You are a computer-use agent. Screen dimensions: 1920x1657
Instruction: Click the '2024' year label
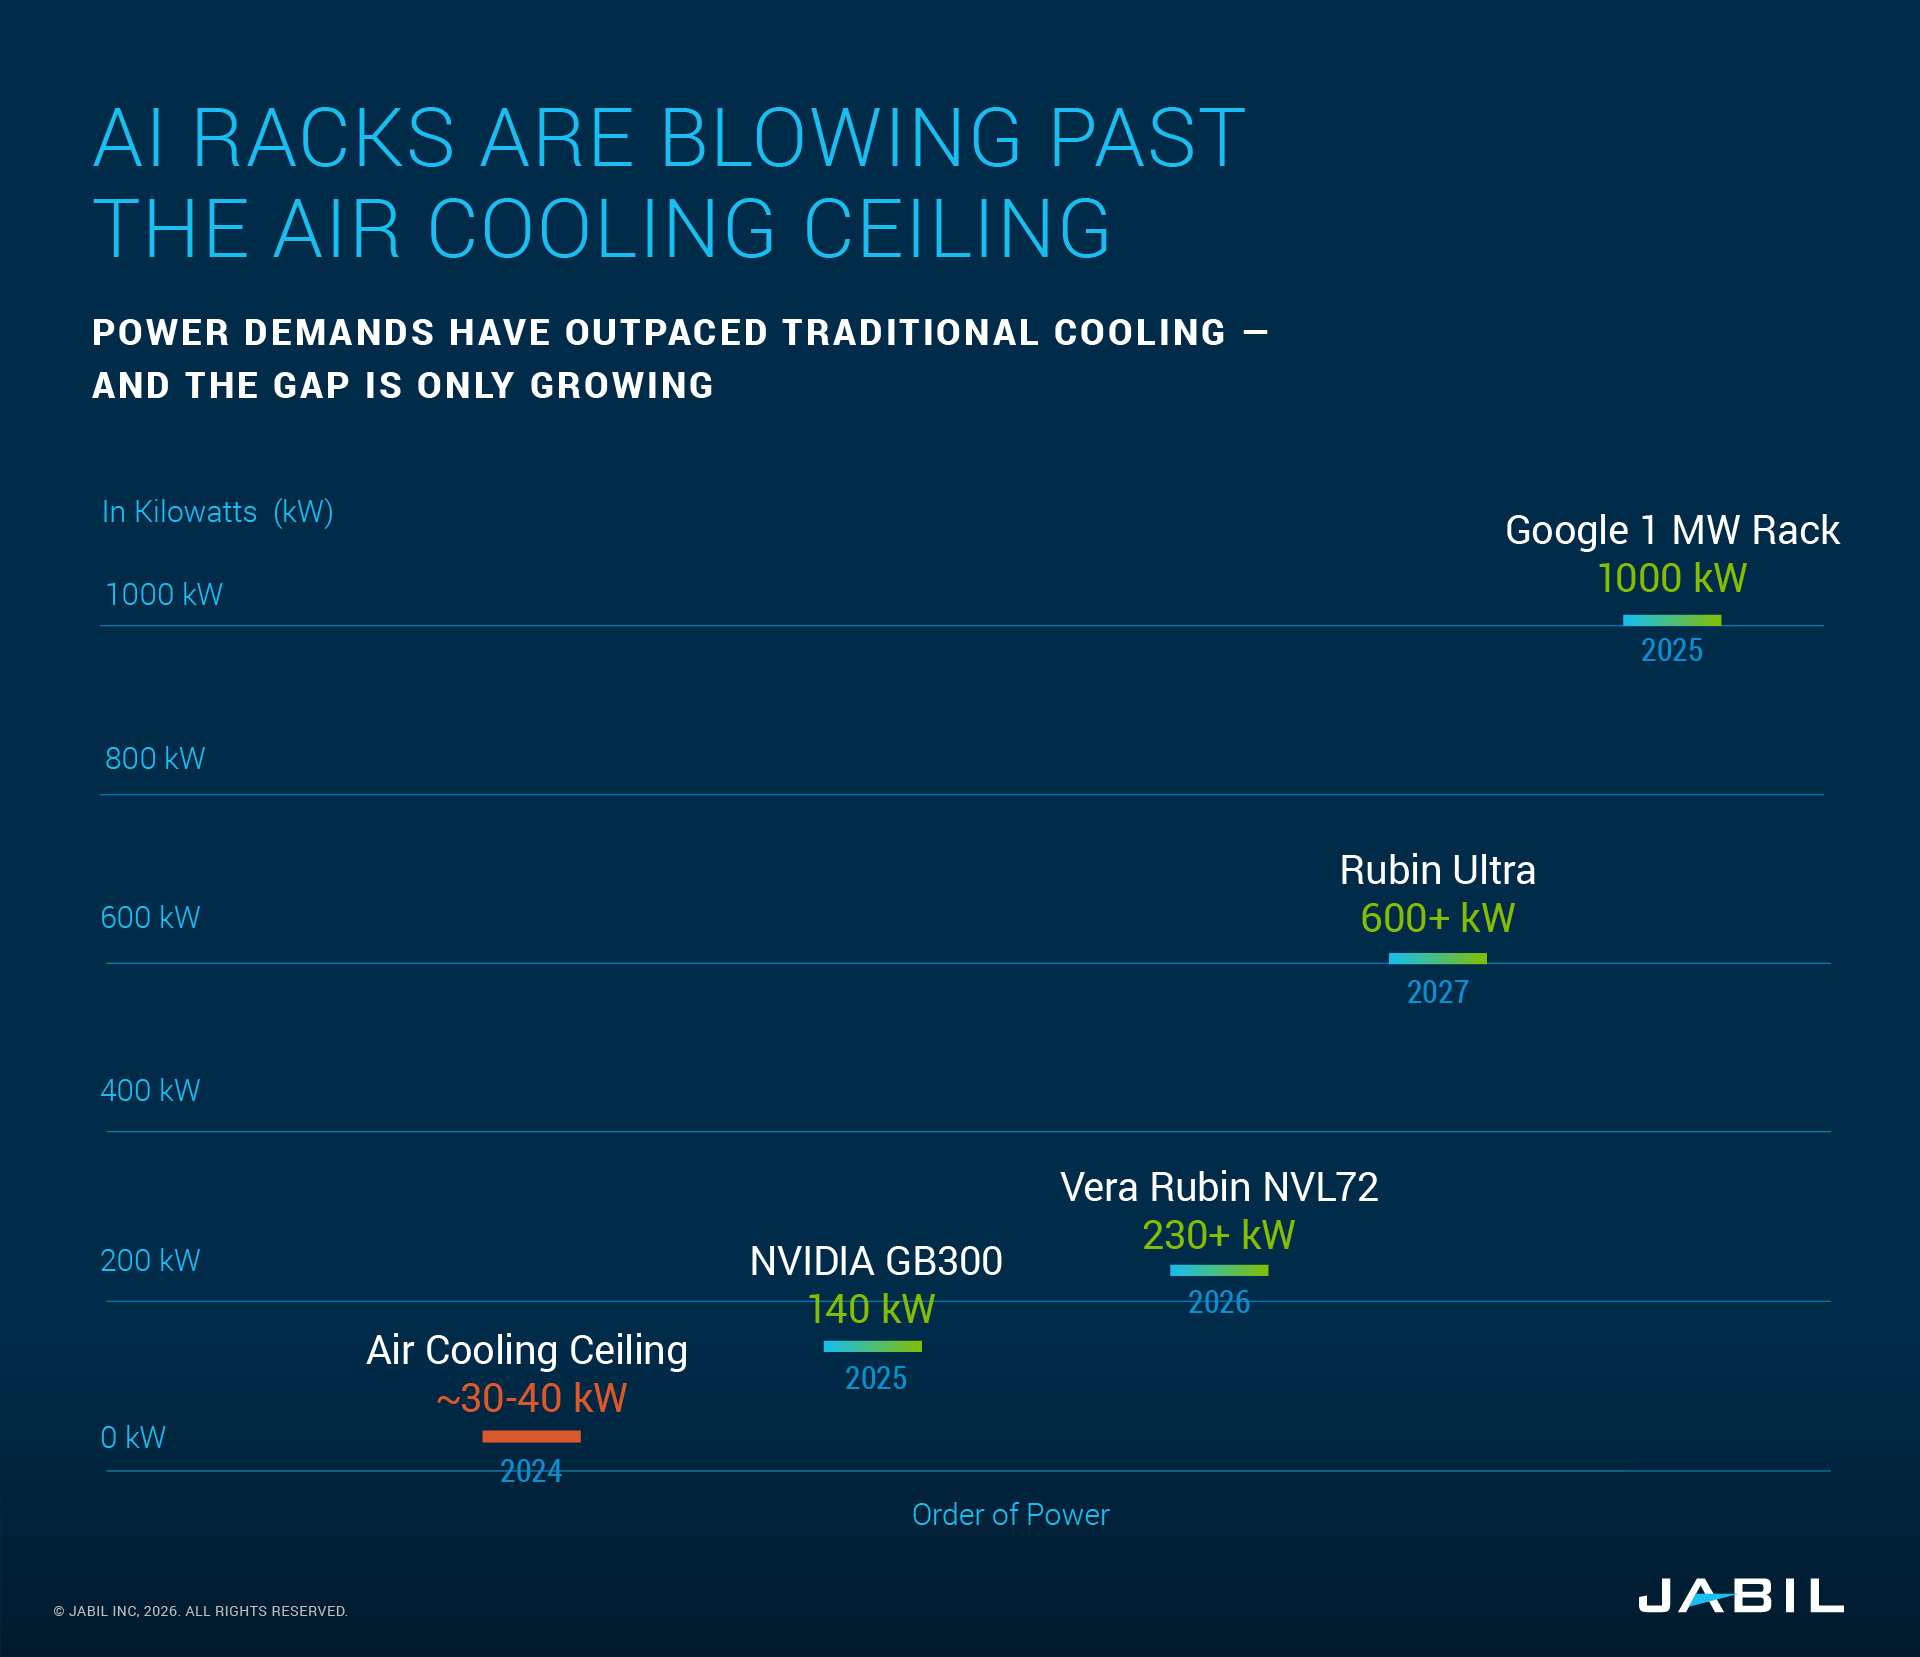(531, 1471)
